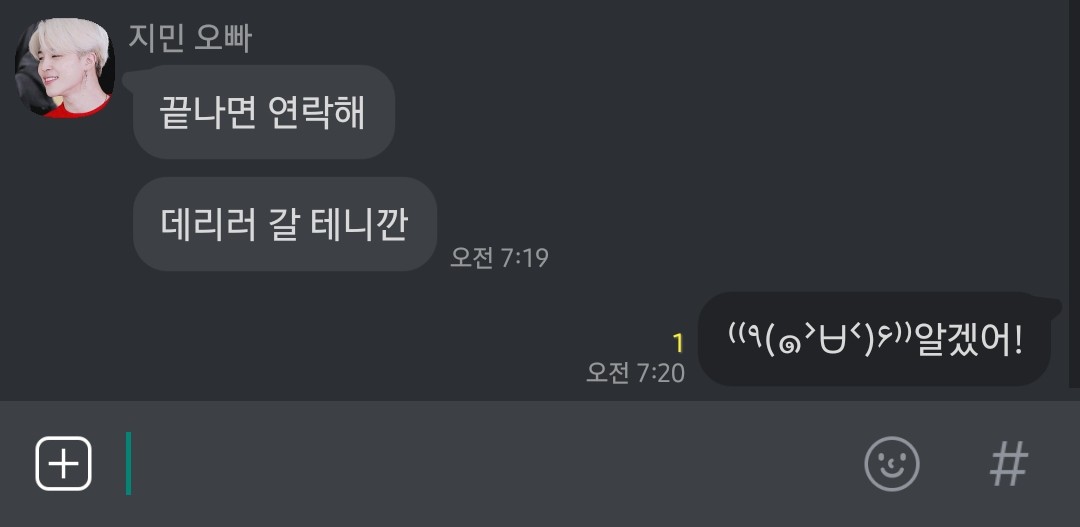
Task: Select the sent message ending with 알겠어!
Action: tap(875, 339)
